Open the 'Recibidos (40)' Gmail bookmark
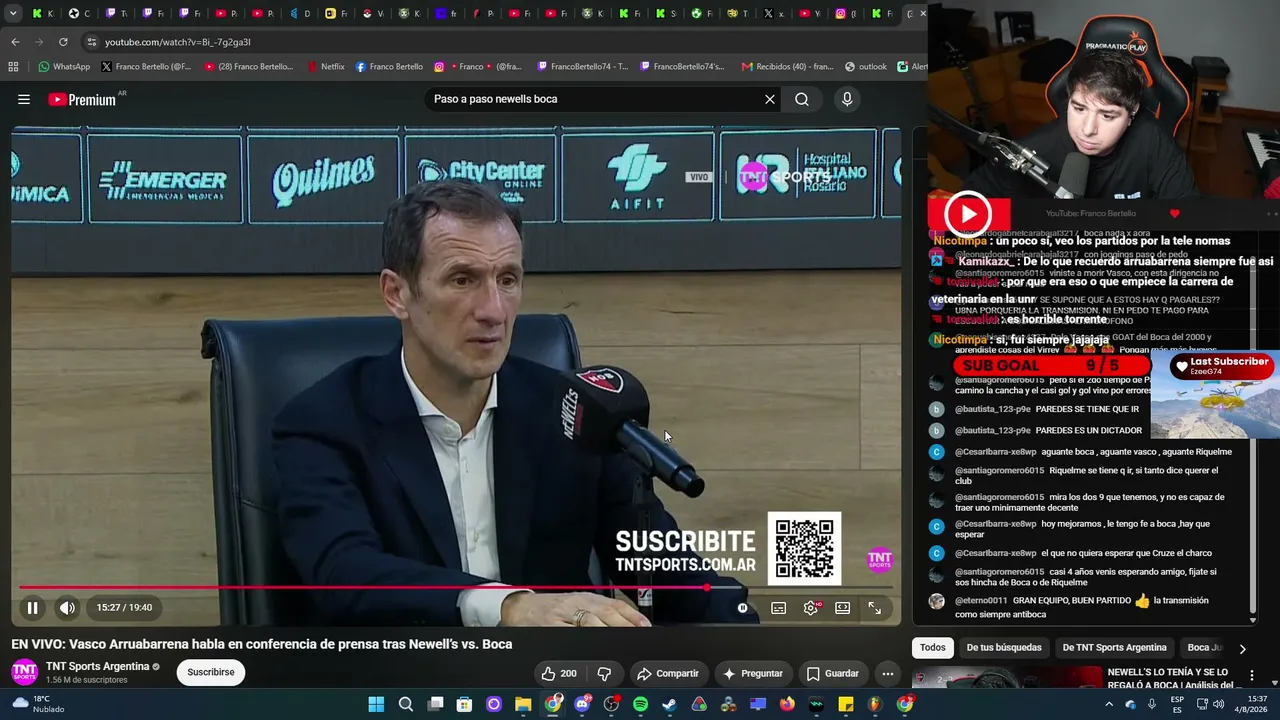Viewport: 1280px width, 720px height. tap(787, 67)
